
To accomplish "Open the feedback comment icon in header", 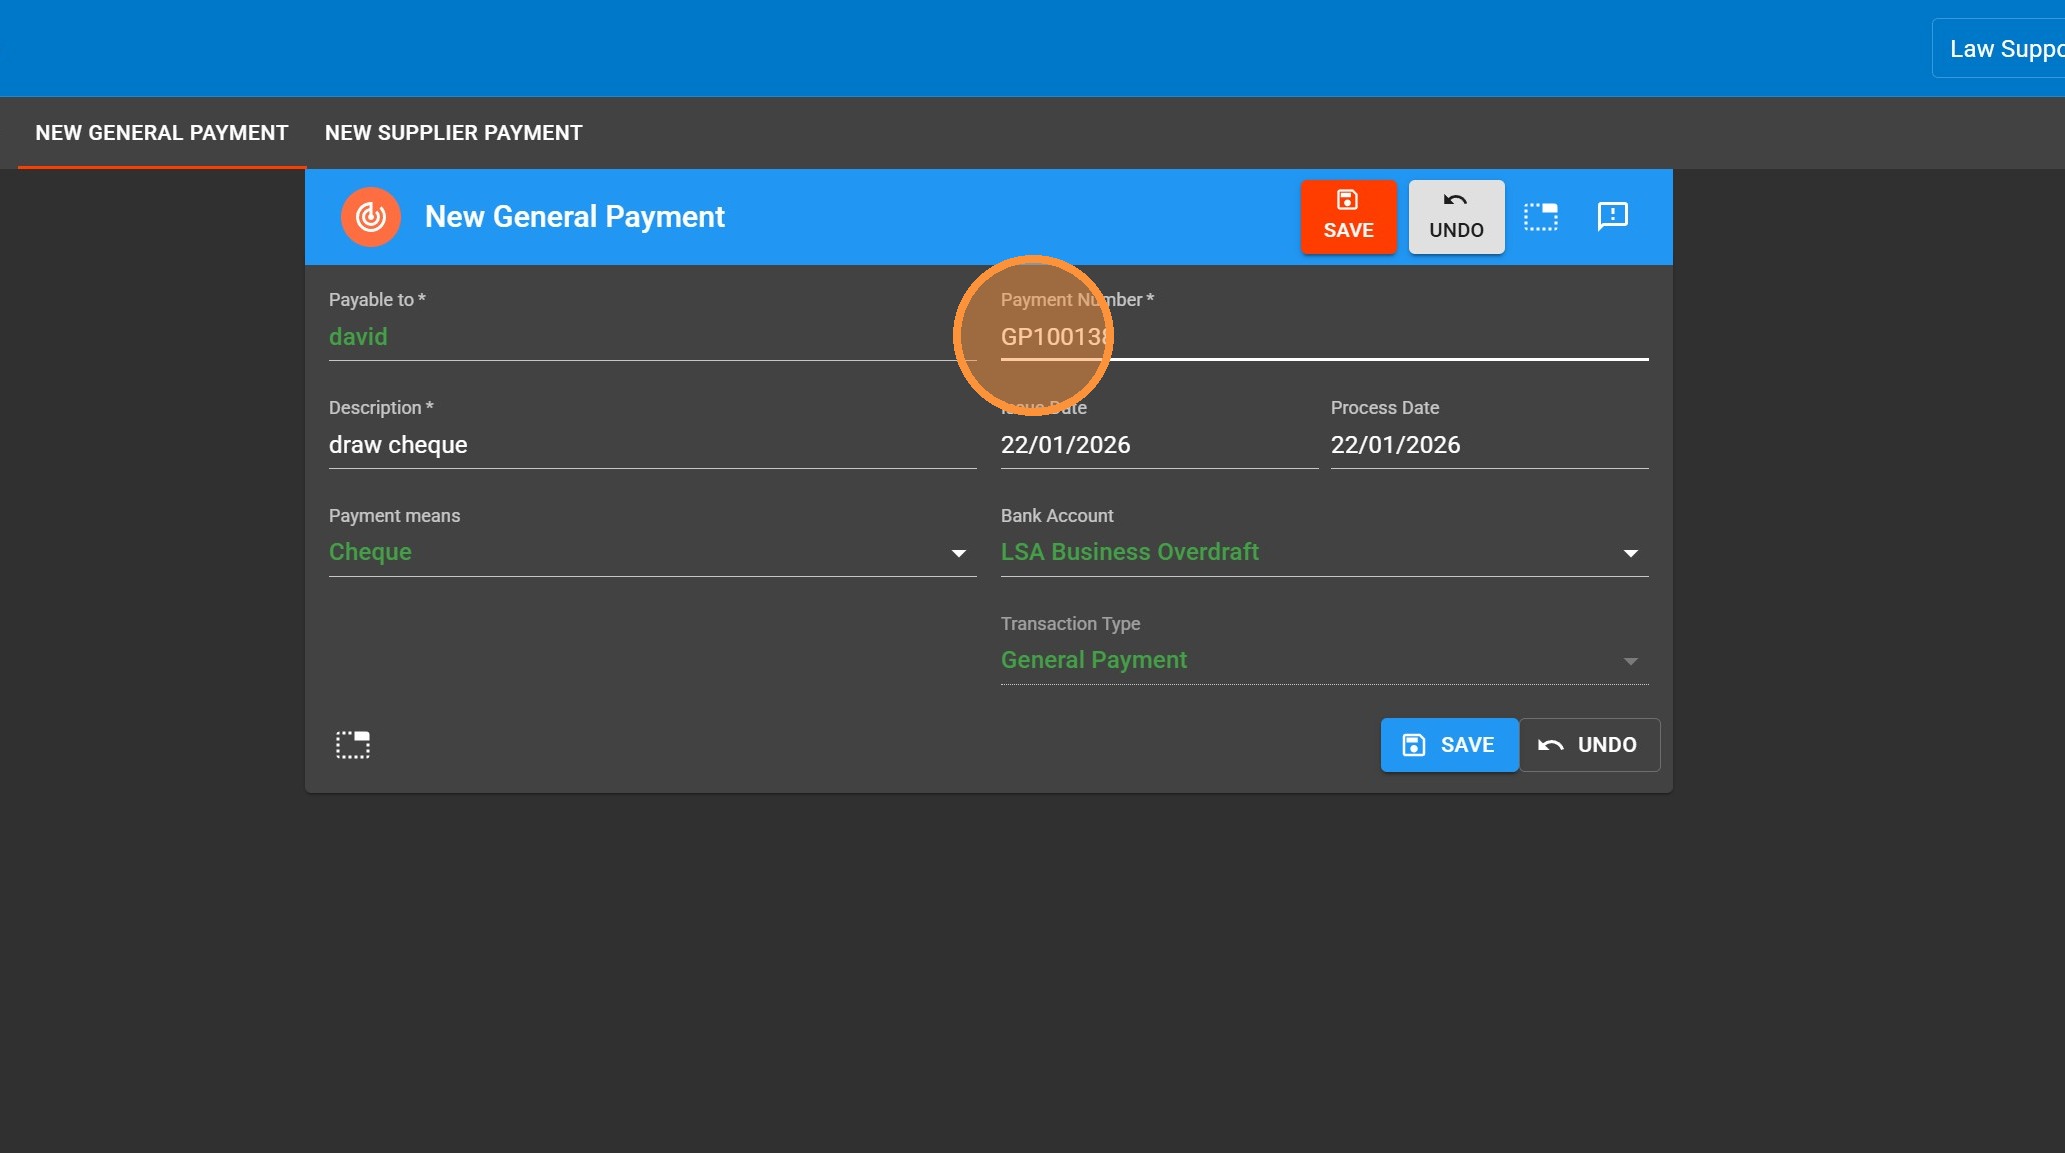I will 1612,217.
